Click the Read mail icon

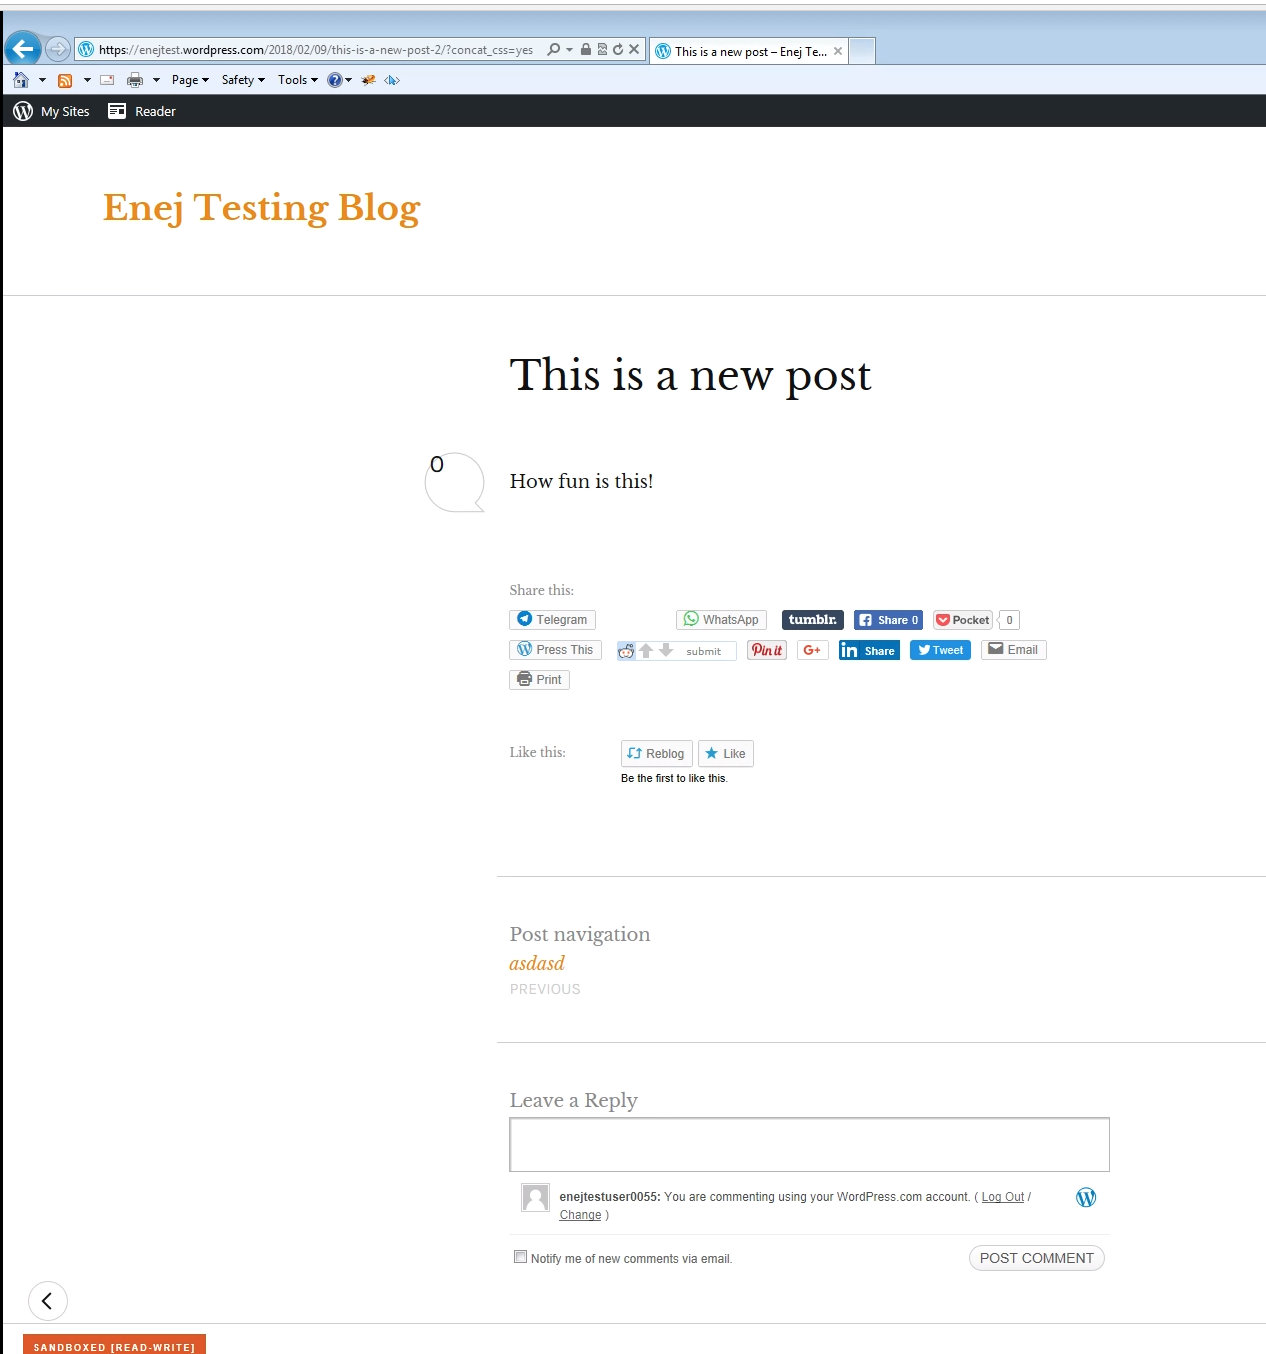107,80
